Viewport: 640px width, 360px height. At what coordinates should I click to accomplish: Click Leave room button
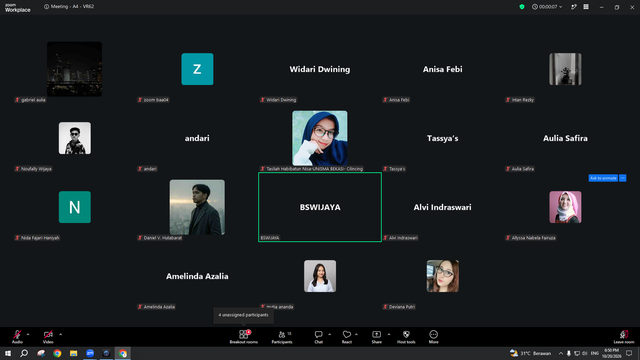point(624,337)
